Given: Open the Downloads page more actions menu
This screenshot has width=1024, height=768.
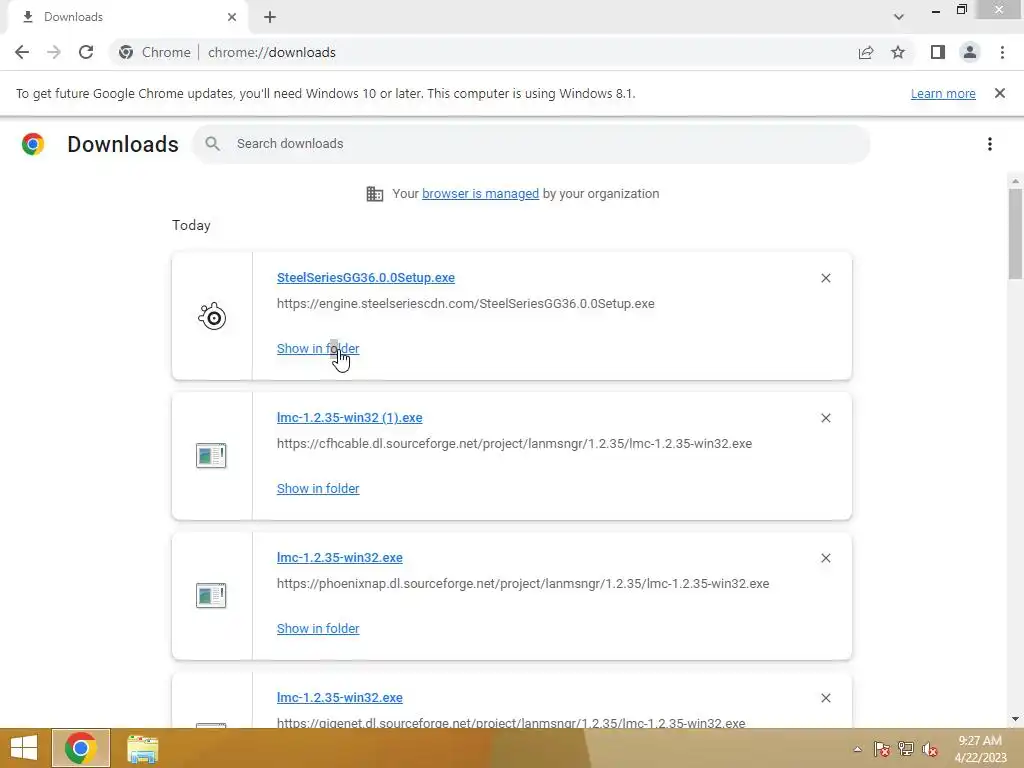Looking at the screenshot, I should coord(990,144).
